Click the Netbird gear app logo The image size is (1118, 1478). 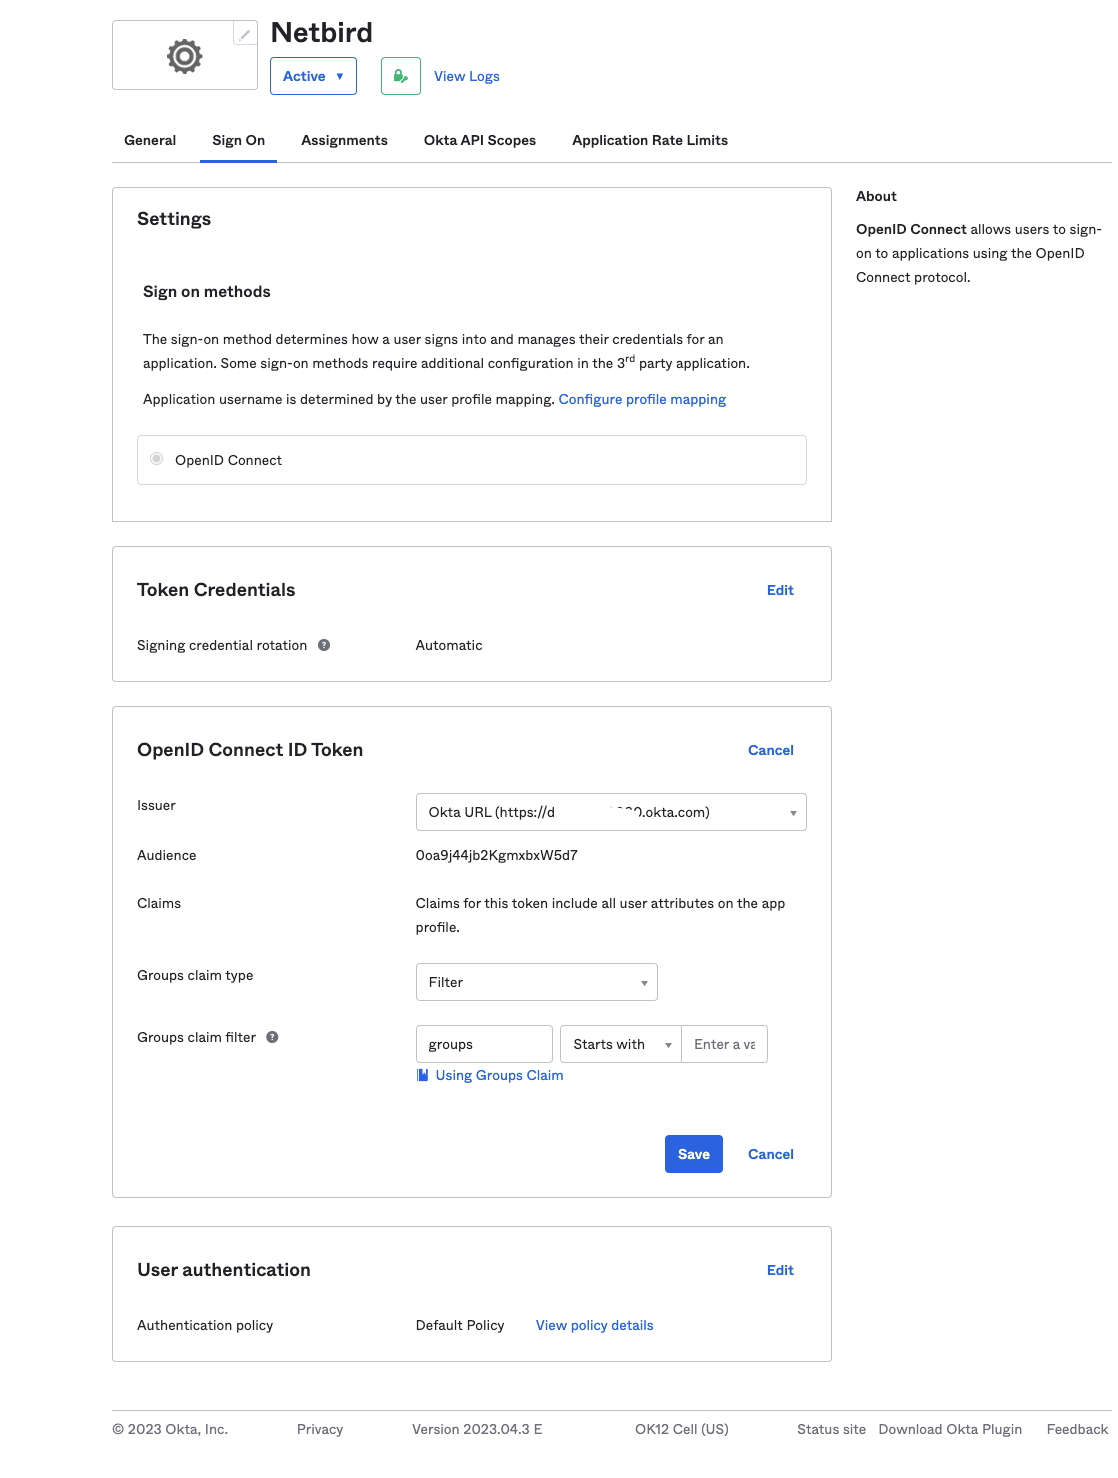tap(185, 56)
